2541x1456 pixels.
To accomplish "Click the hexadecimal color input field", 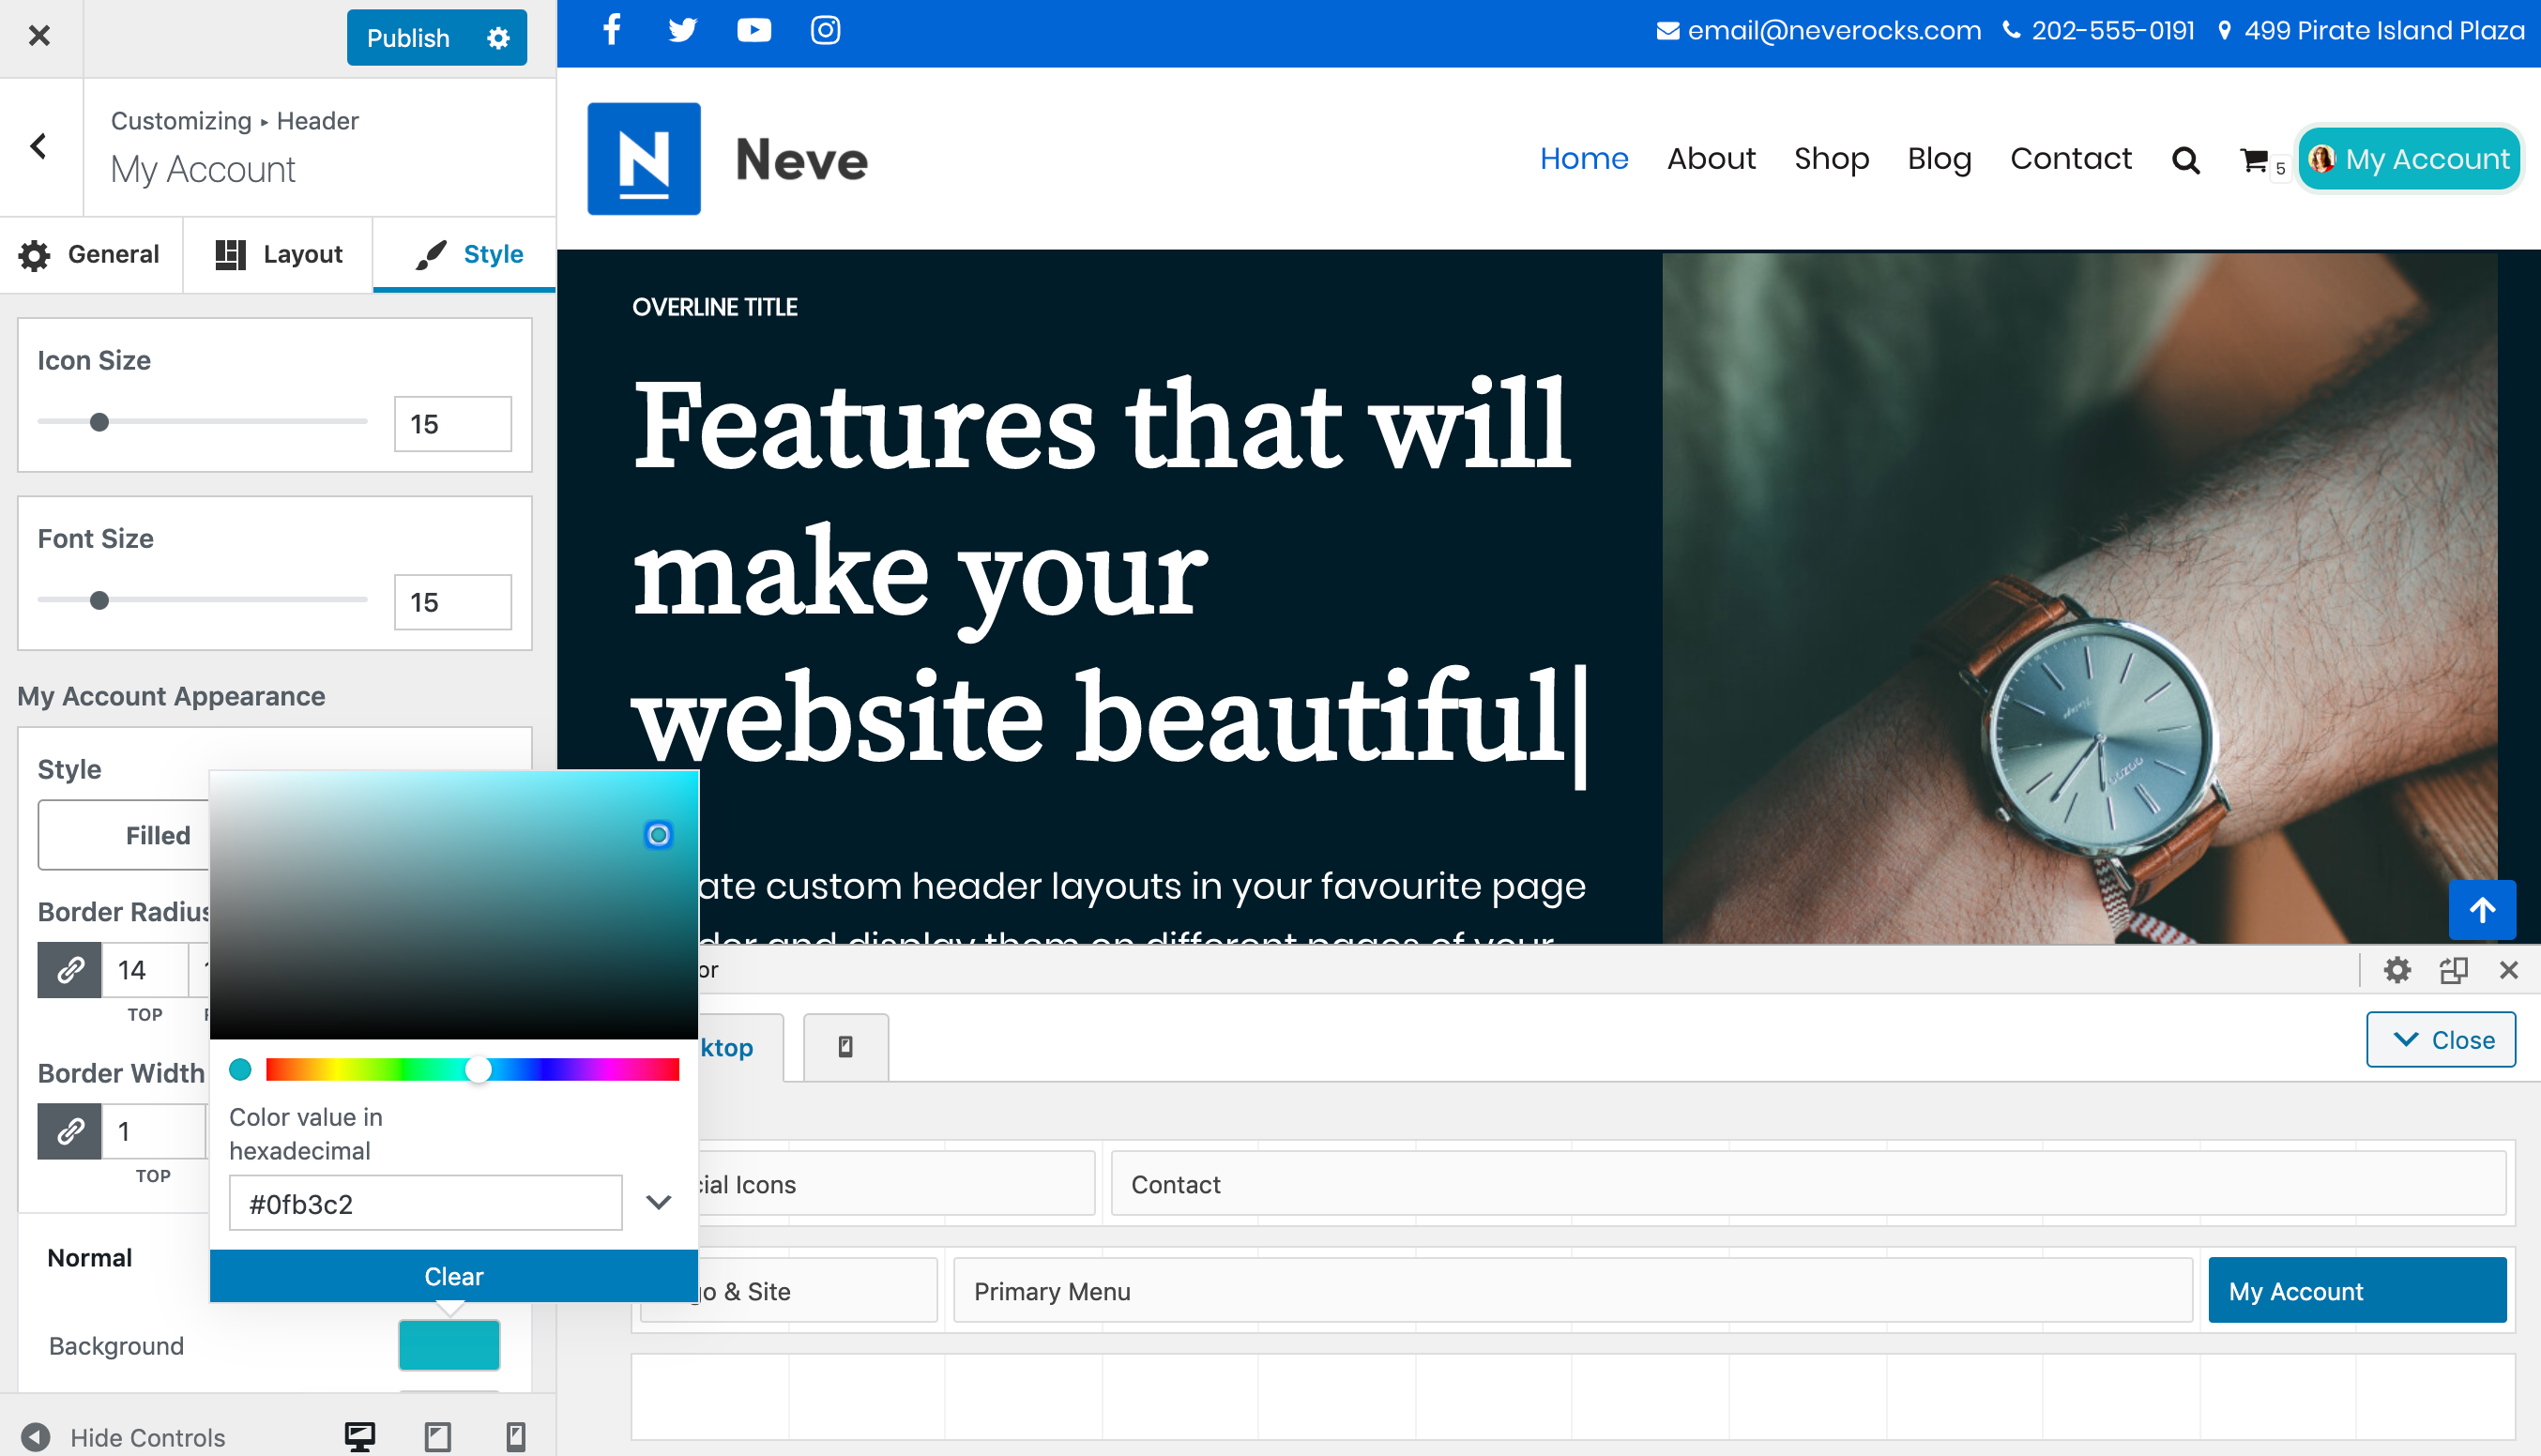I will point(425,1203).
